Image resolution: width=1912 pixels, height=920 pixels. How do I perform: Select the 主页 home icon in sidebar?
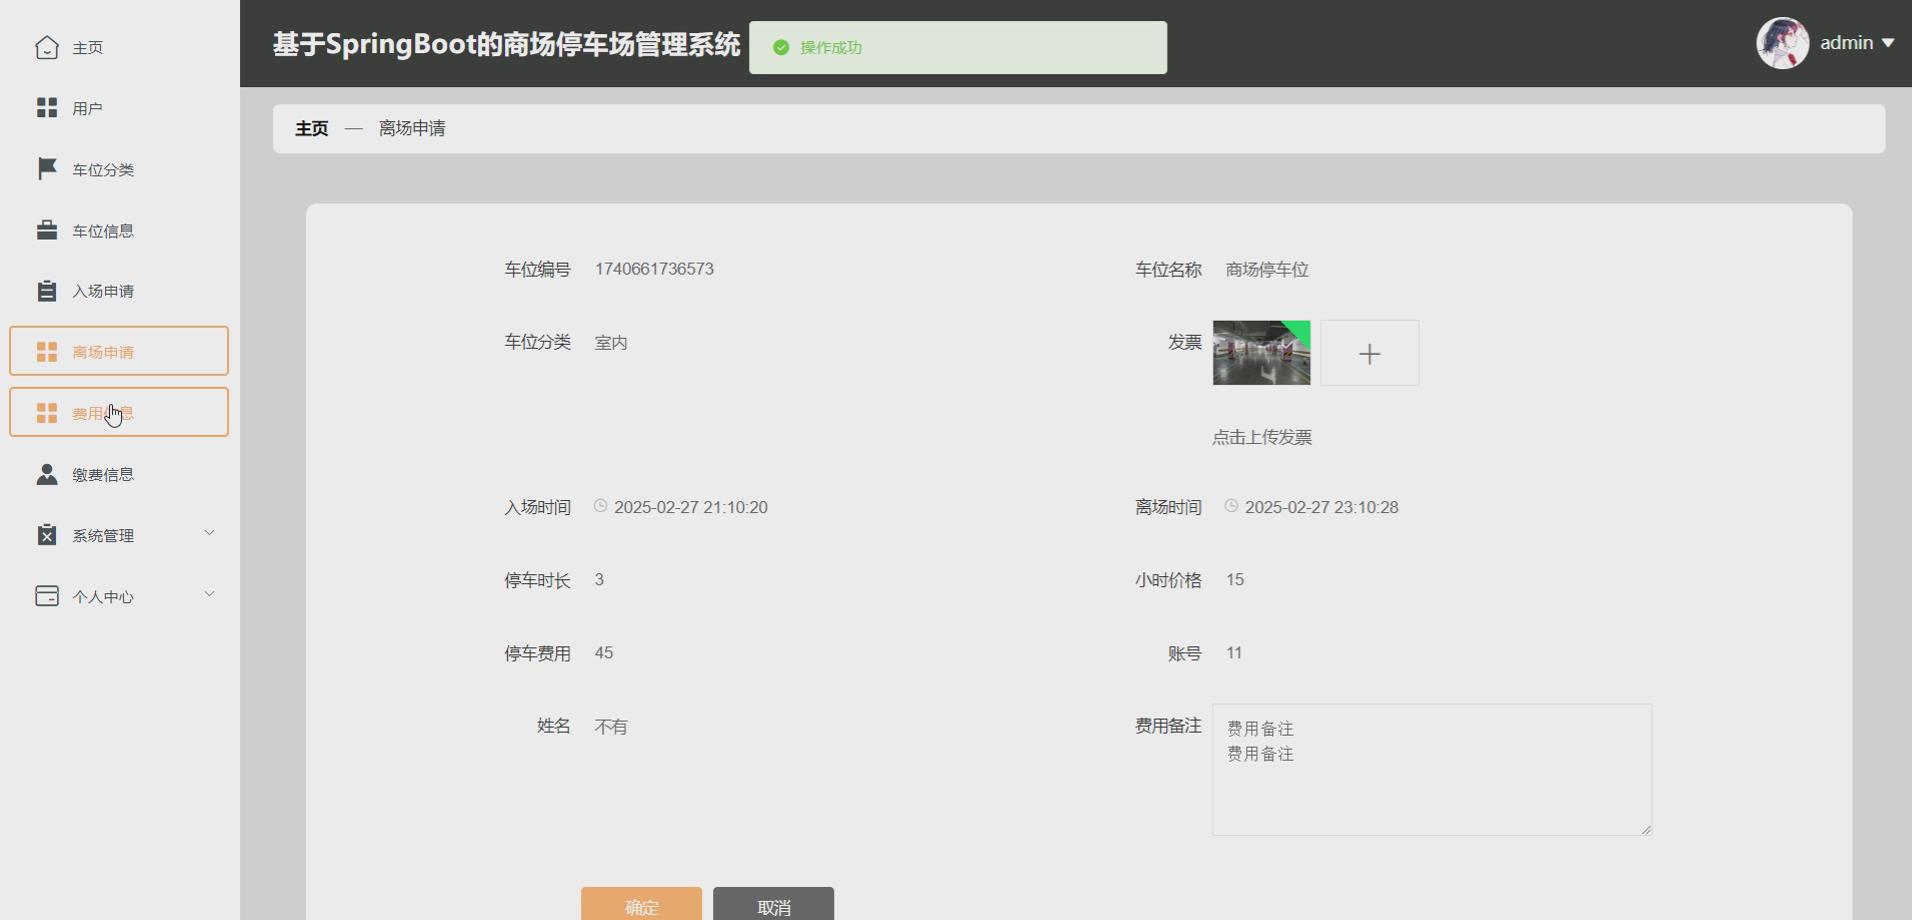[46, 46]
